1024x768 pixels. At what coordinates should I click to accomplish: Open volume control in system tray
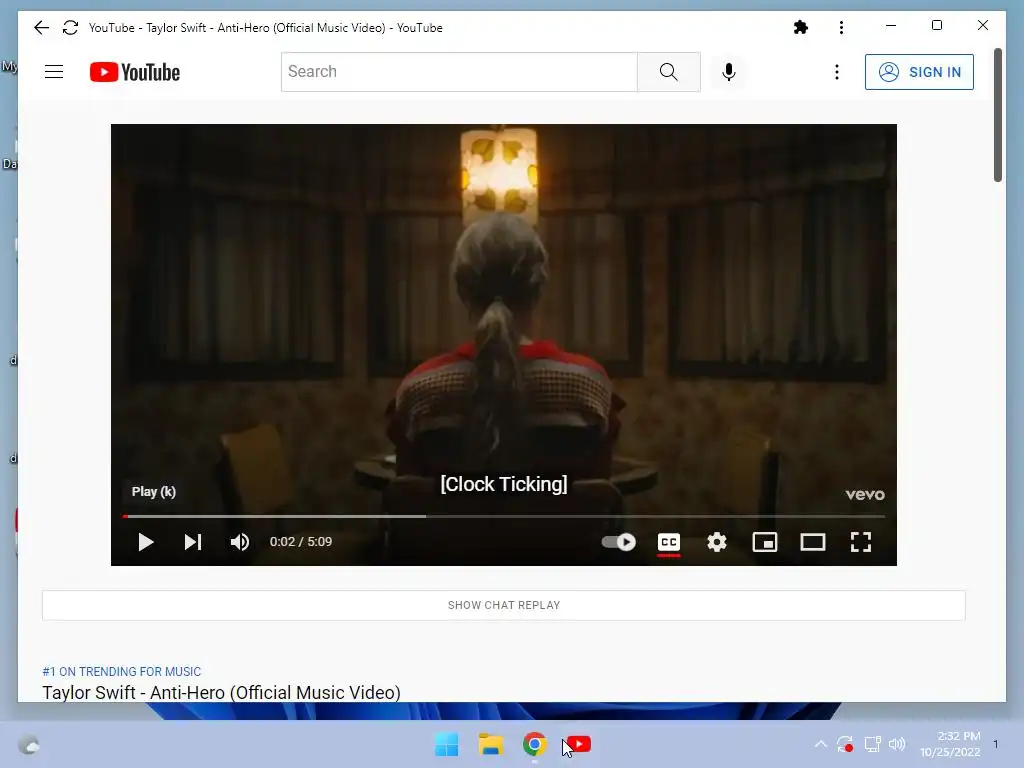tap(897, 744)
